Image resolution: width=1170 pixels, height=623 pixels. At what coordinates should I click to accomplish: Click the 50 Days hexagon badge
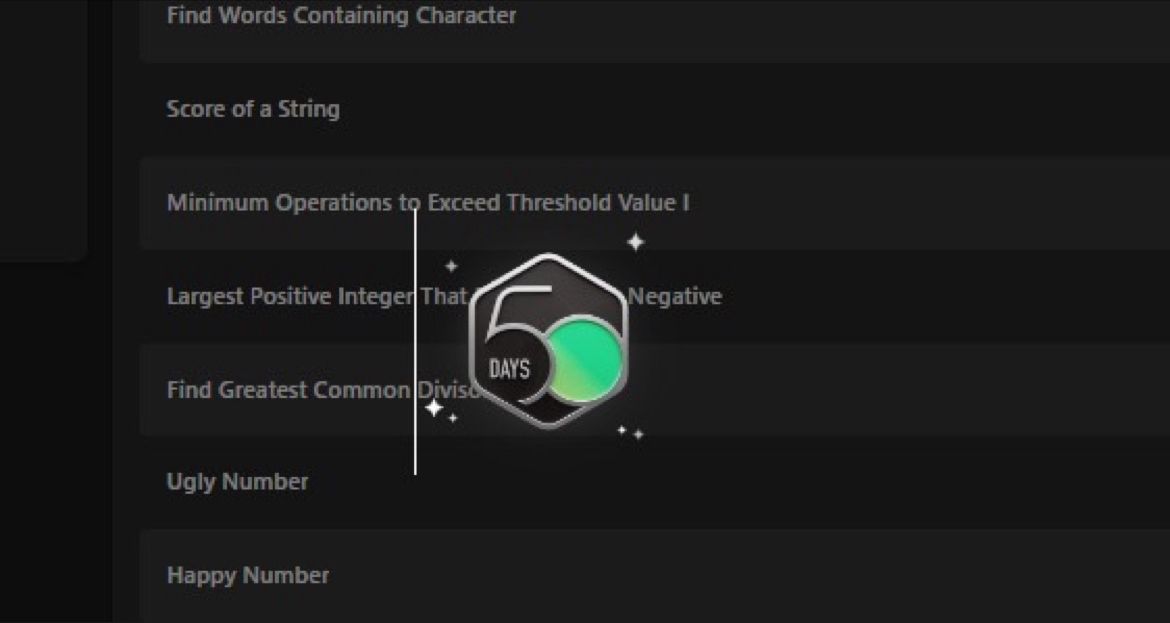click(x=549, y=340)
